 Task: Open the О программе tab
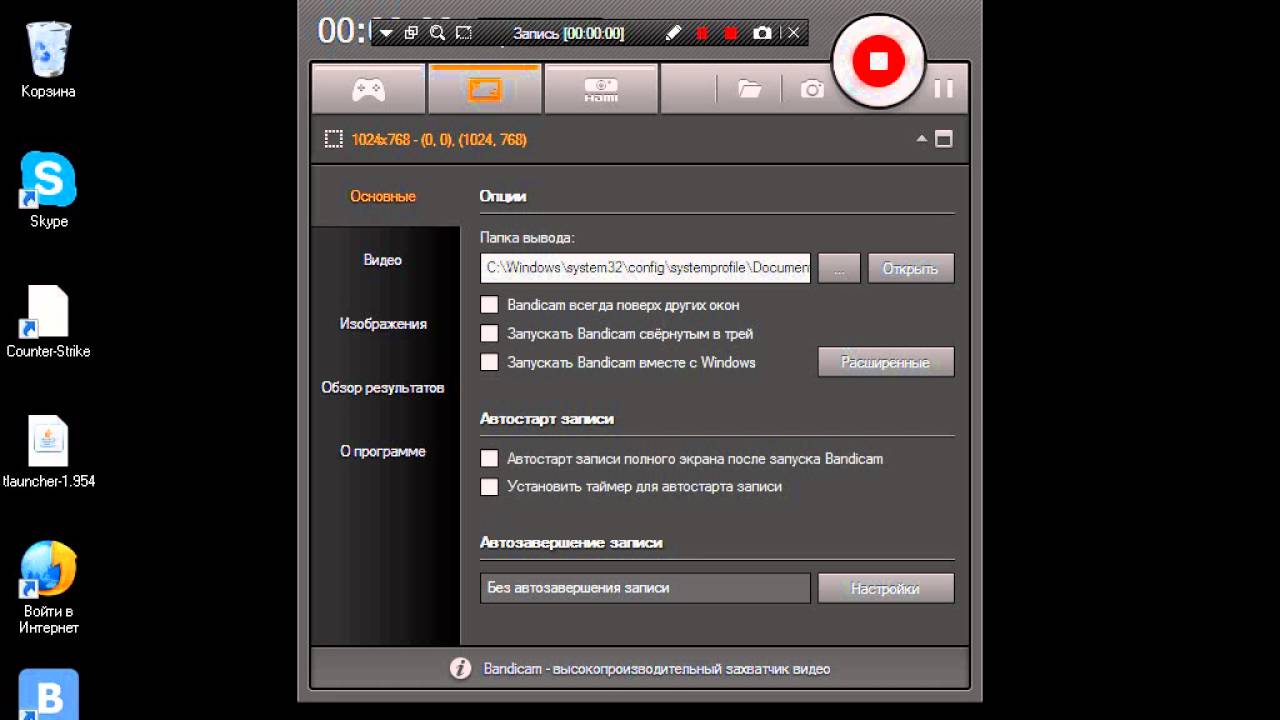[383, 452]
